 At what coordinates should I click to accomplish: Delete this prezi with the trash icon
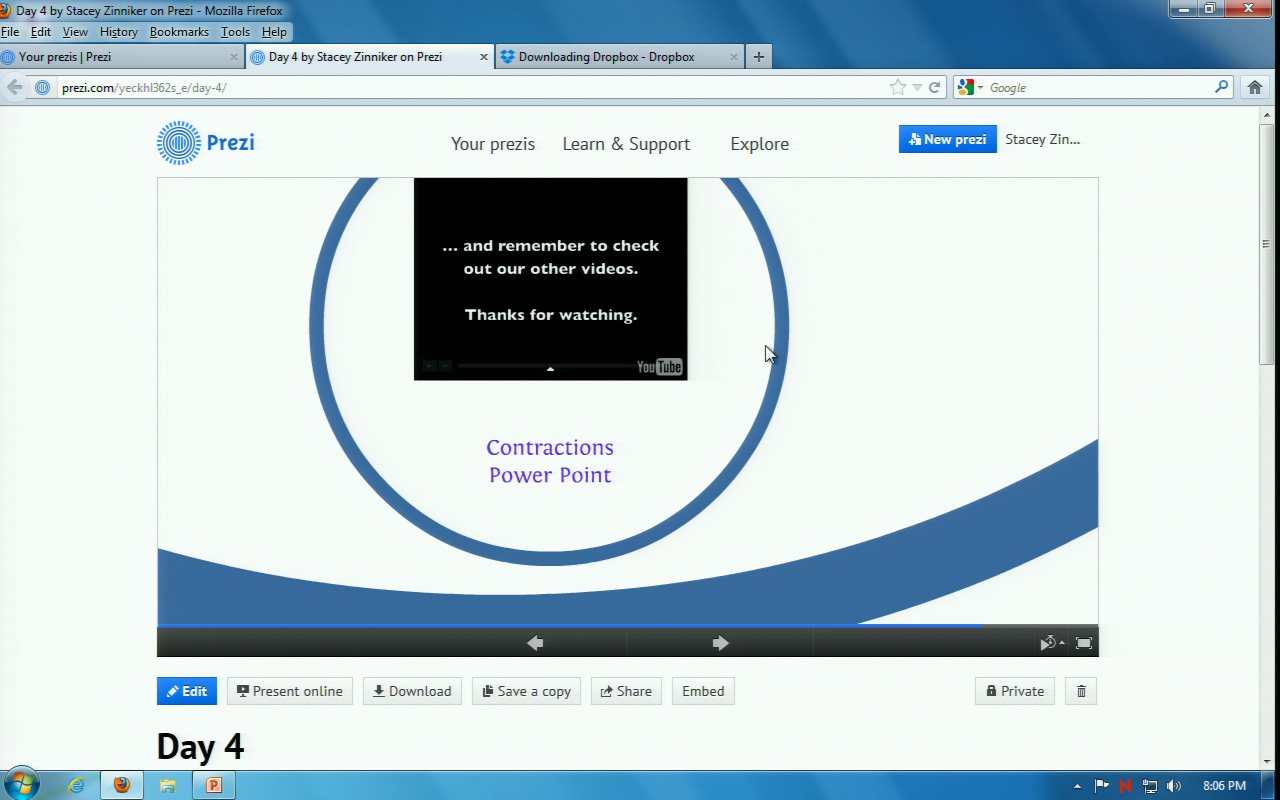point(1081,691)
